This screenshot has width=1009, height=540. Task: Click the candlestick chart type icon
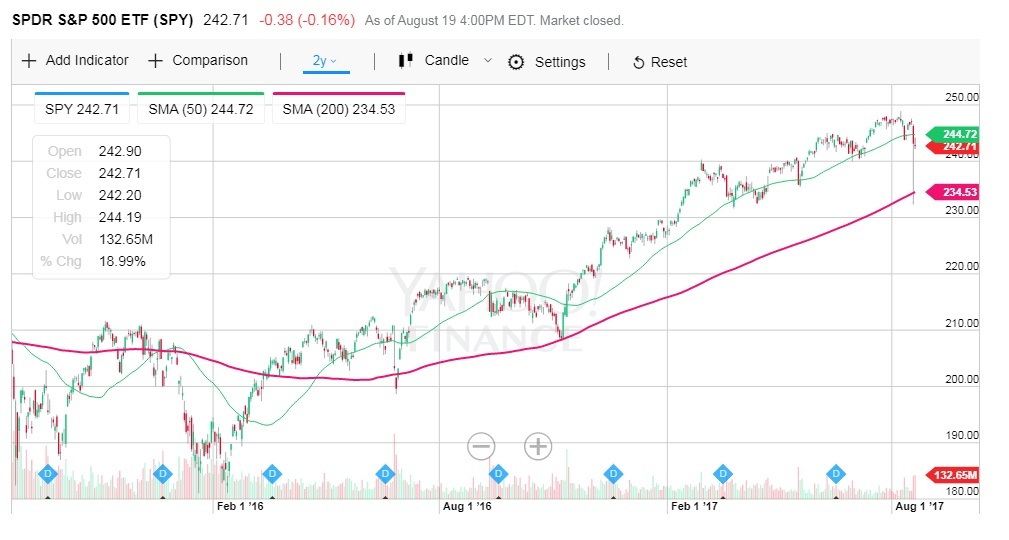point(406,61)
